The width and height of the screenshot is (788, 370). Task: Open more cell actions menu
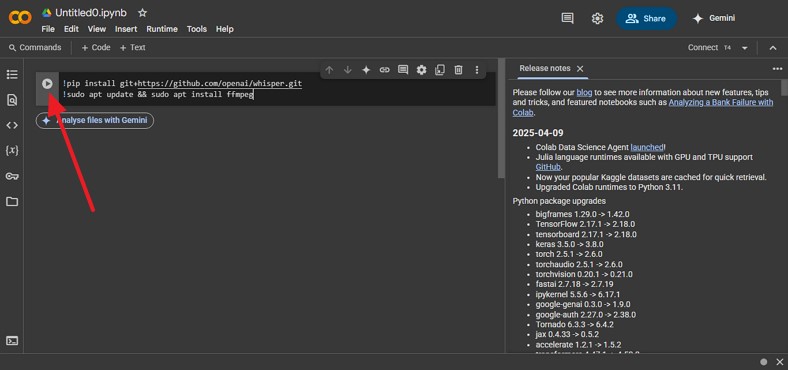pos(477,70)
